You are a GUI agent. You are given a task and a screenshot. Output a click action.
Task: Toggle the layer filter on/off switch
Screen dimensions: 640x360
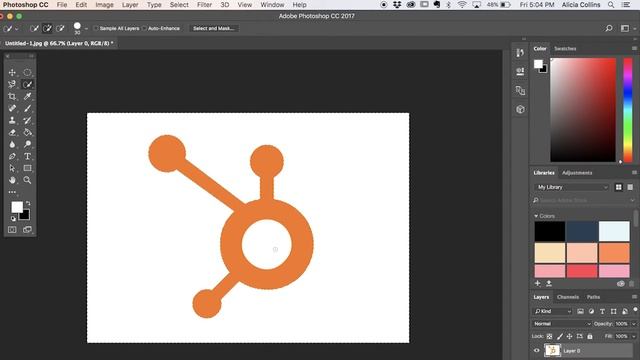[635, 310]
